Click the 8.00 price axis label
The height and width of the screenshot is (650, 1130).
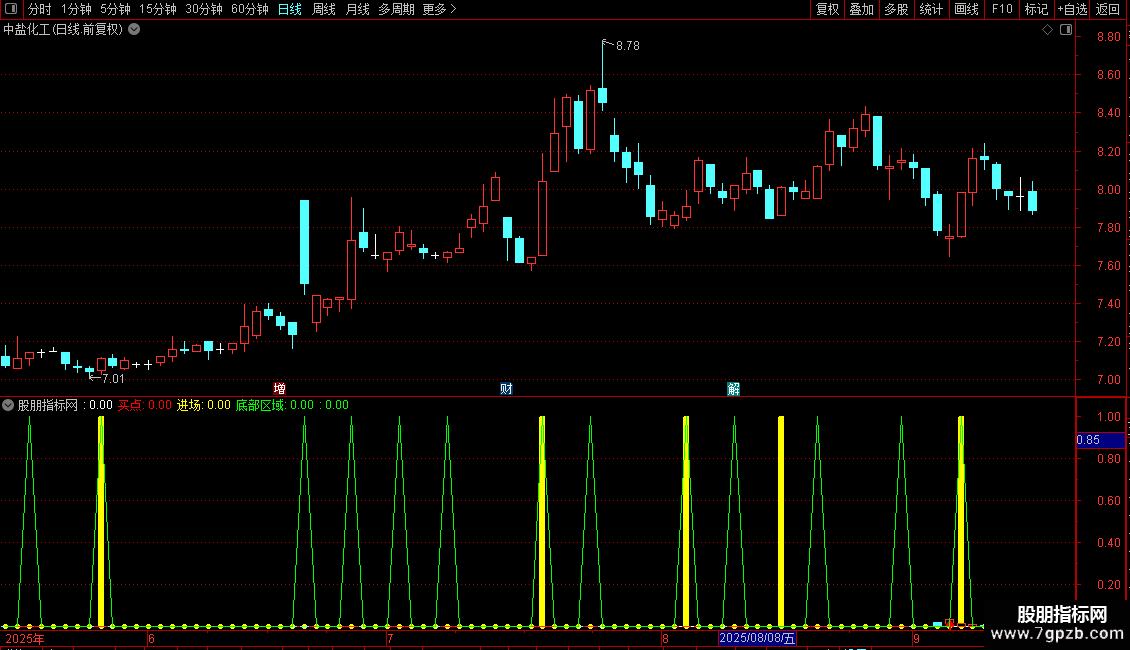coord(1108,190)
